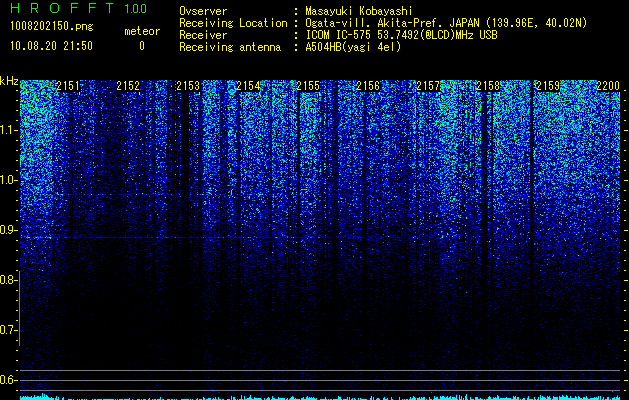Click the date stamp 10.08.20 21:50
629x400 pixels.
(x=51, y=46)
